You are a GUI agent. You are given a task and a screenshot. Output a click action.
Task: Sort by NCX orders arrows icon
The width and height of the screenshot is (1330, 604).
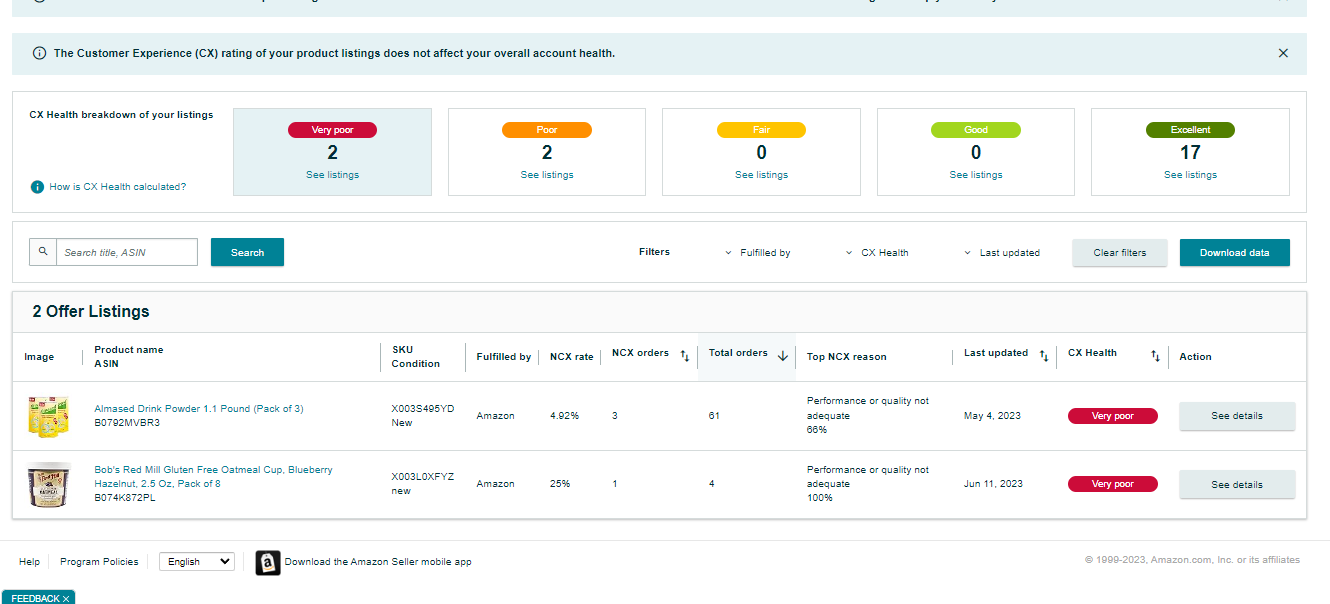[685, 355]
